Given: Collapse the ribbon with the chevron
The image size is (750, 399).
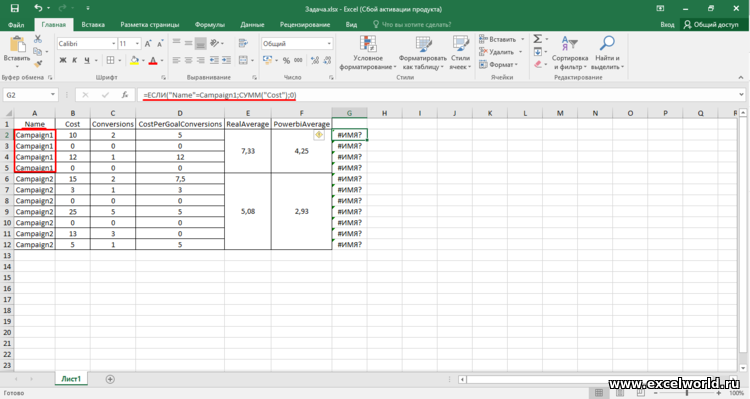Looking at the screenshot, I should [741, 78].
